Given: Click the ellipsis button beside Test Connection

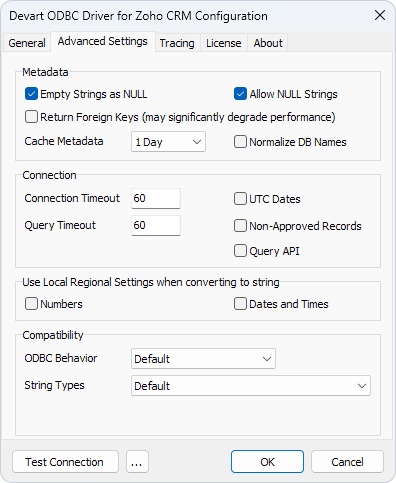Looking at the screenshot, I should point(137,462).
